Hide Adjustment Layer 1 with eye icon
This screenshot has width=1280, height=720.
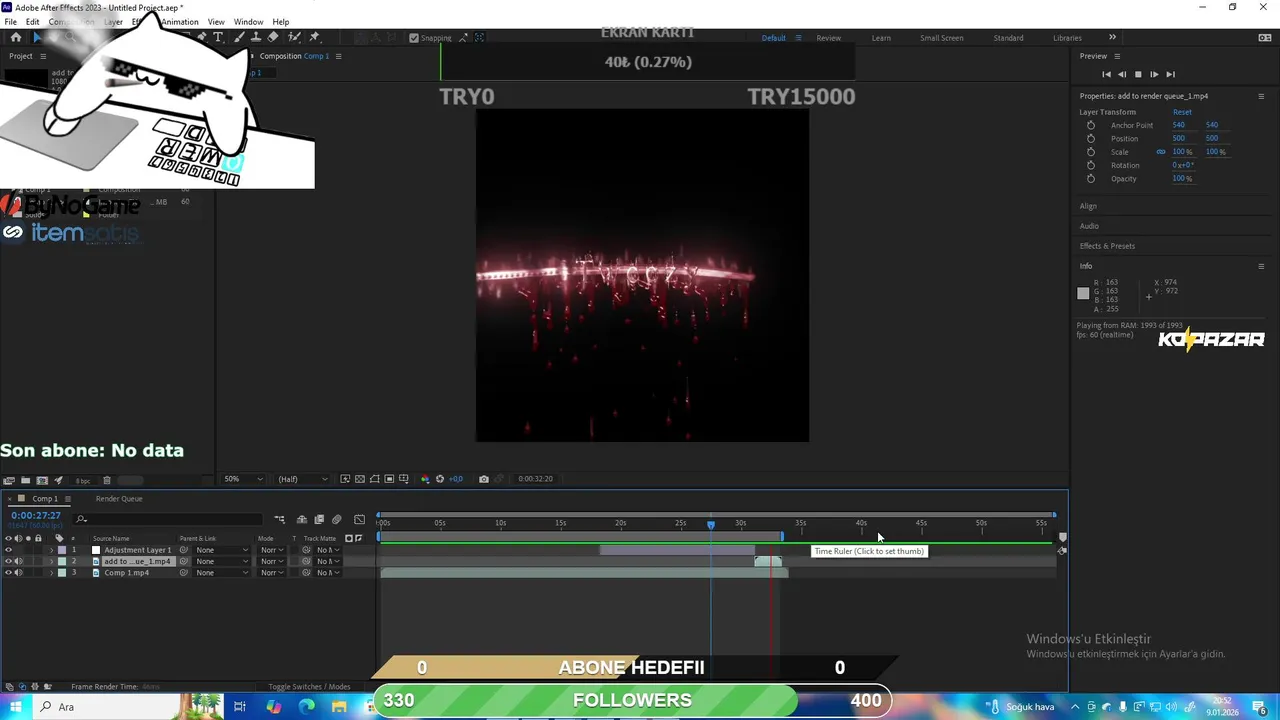(x=8, y=550)
